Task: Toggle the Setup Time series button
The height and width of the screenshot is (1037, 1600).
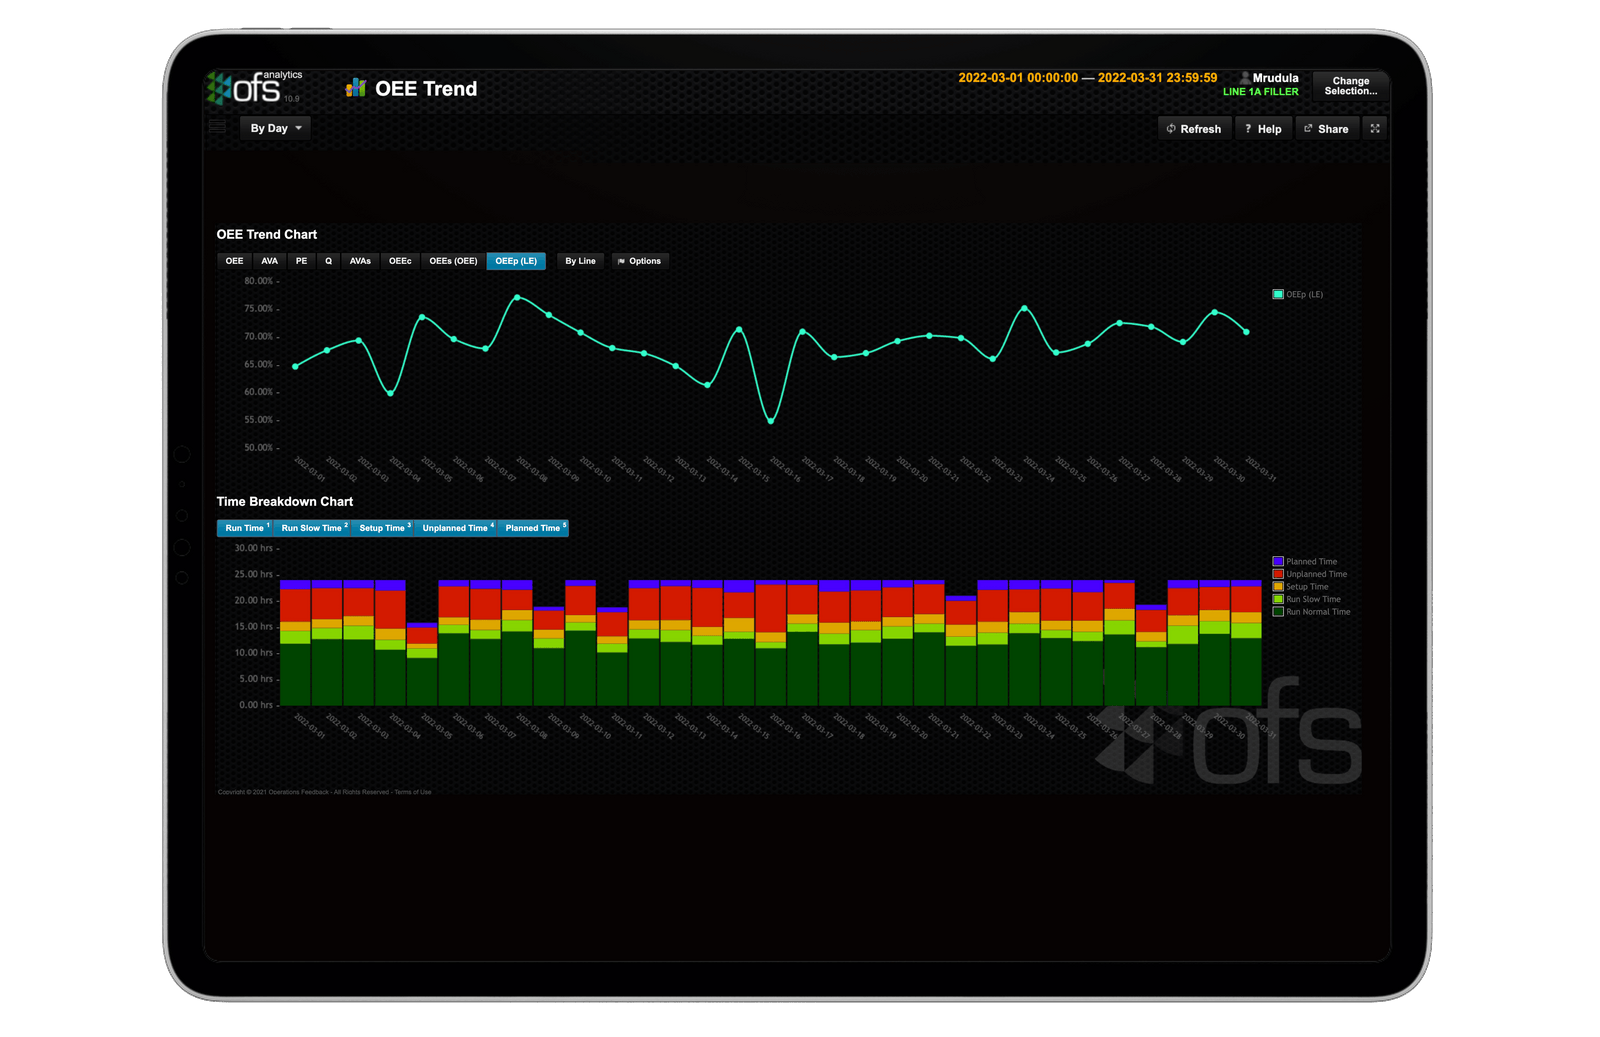Action: 383,527
